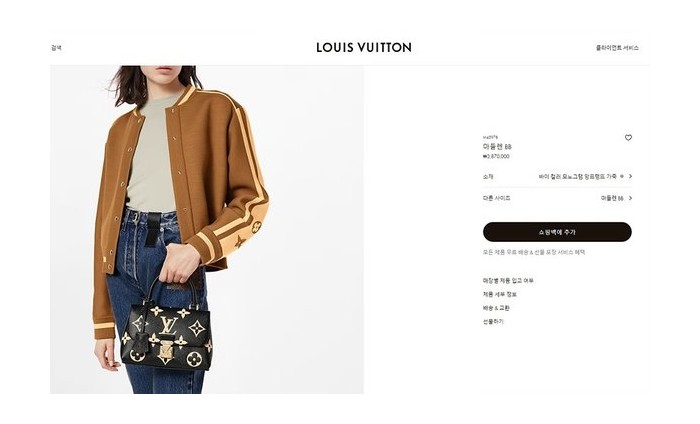
Task: Go home via Louis Vuitton logo
Action: click(x=364, y=47)
